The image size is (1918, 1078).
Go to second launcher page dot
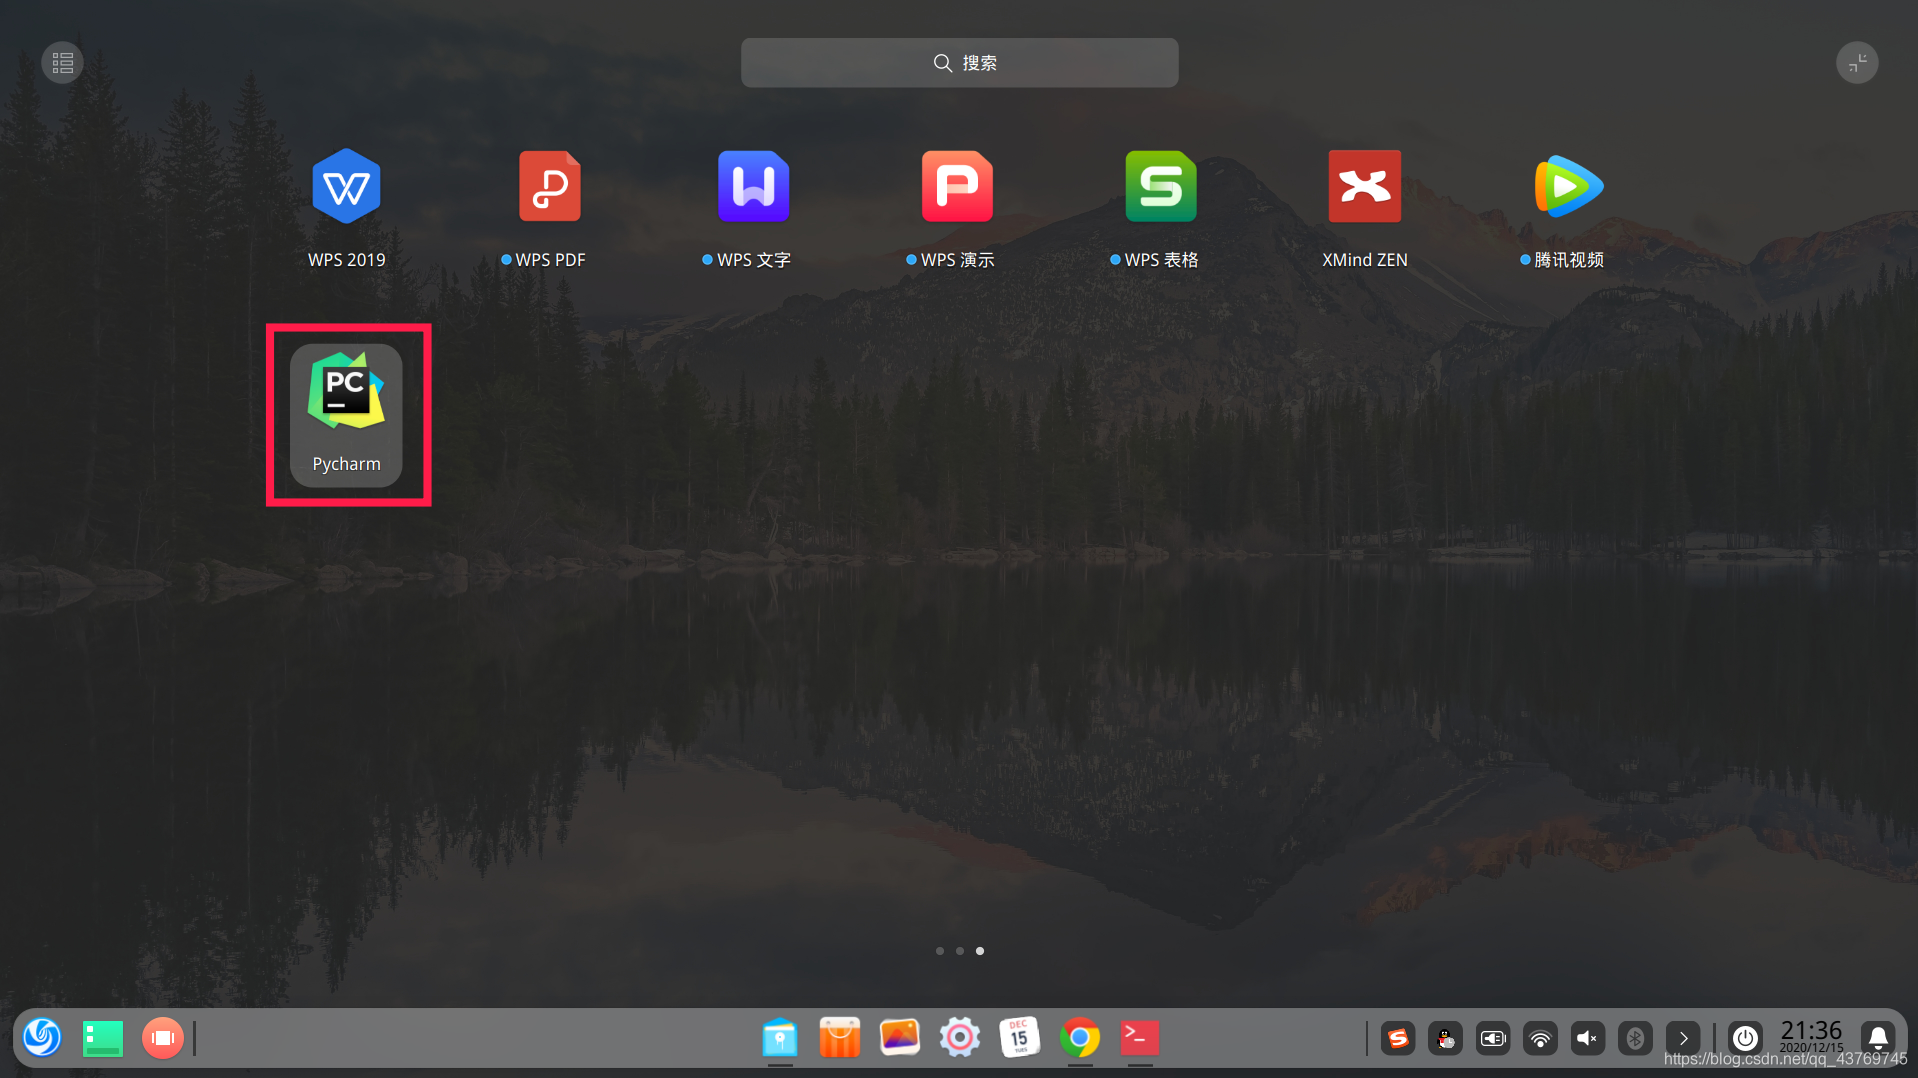tap(960, 951)
